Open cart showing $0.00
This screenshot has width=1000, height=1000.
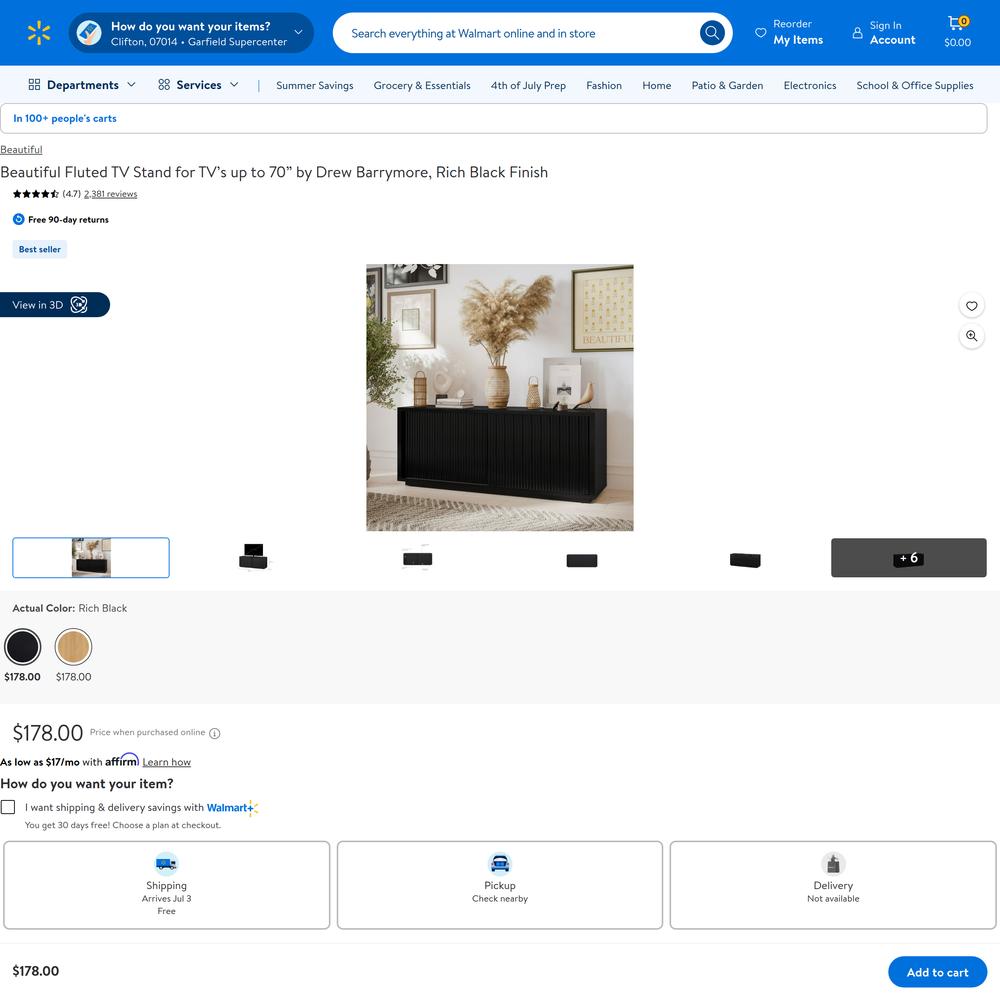tap(957, 33)
